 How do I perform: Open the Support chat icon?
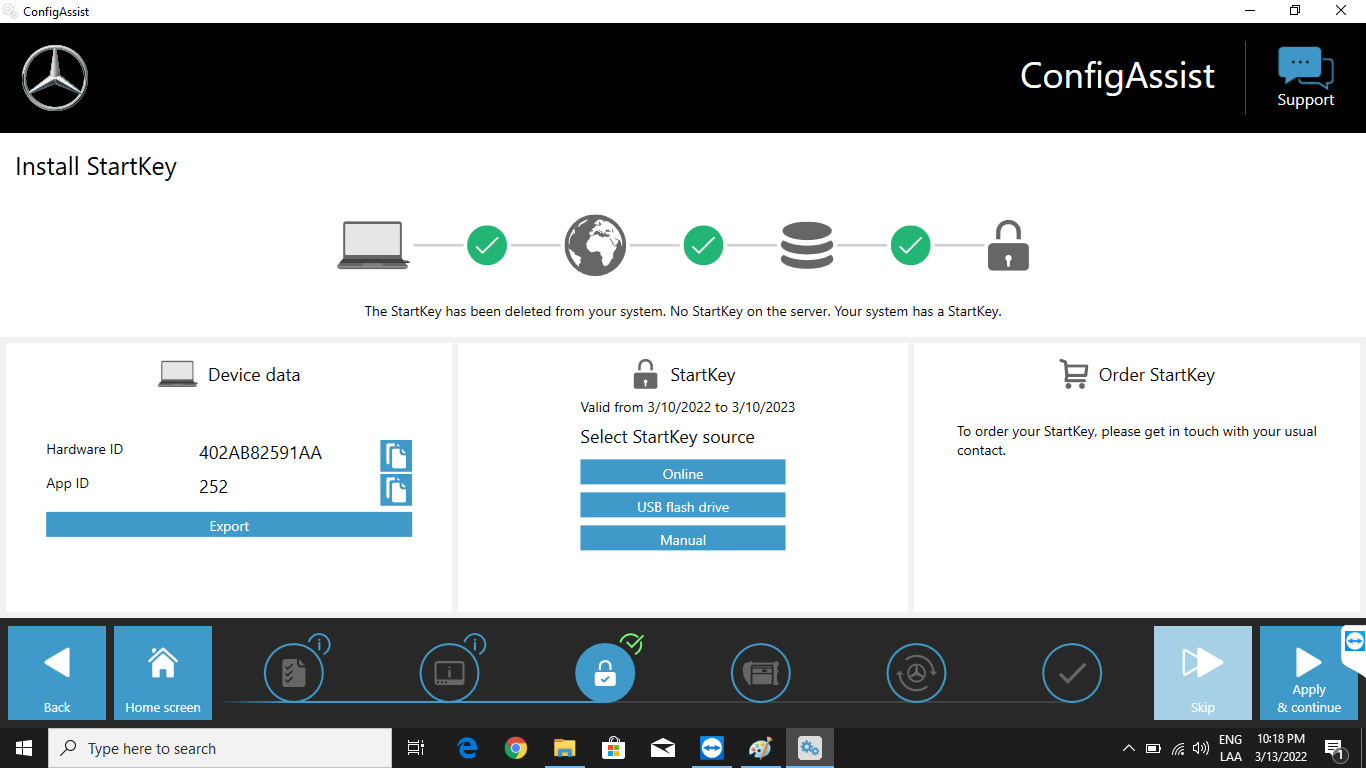click(1305, 77)
